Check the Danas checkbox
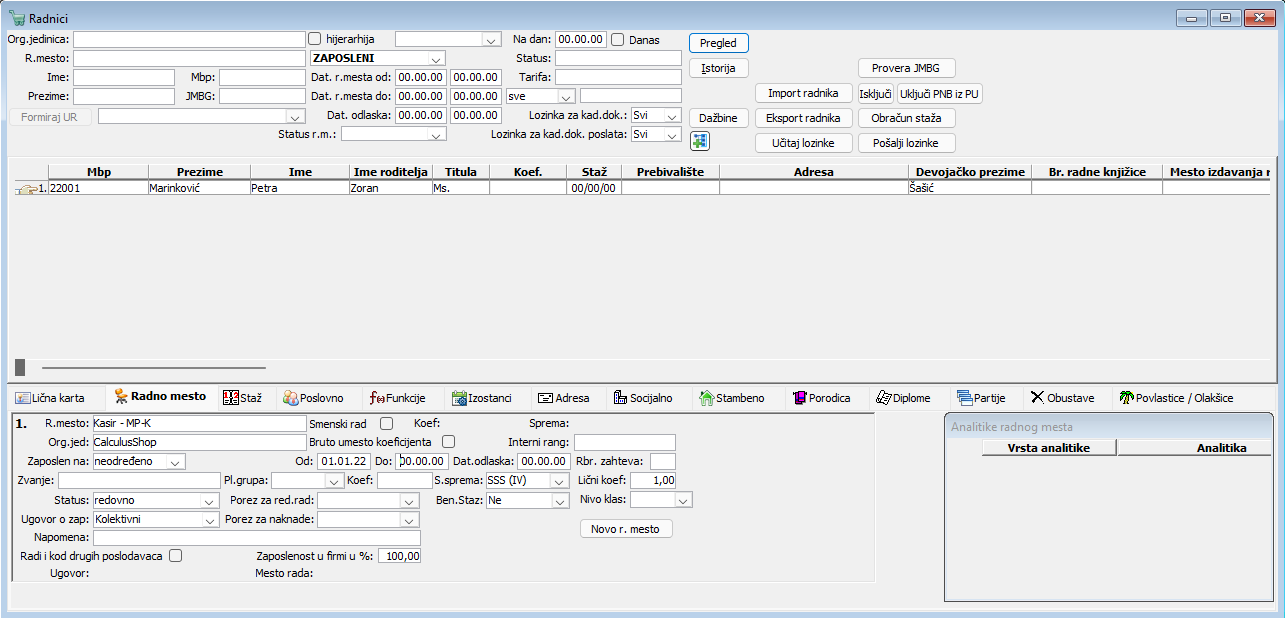1285x618 pixels. (618, 39)
